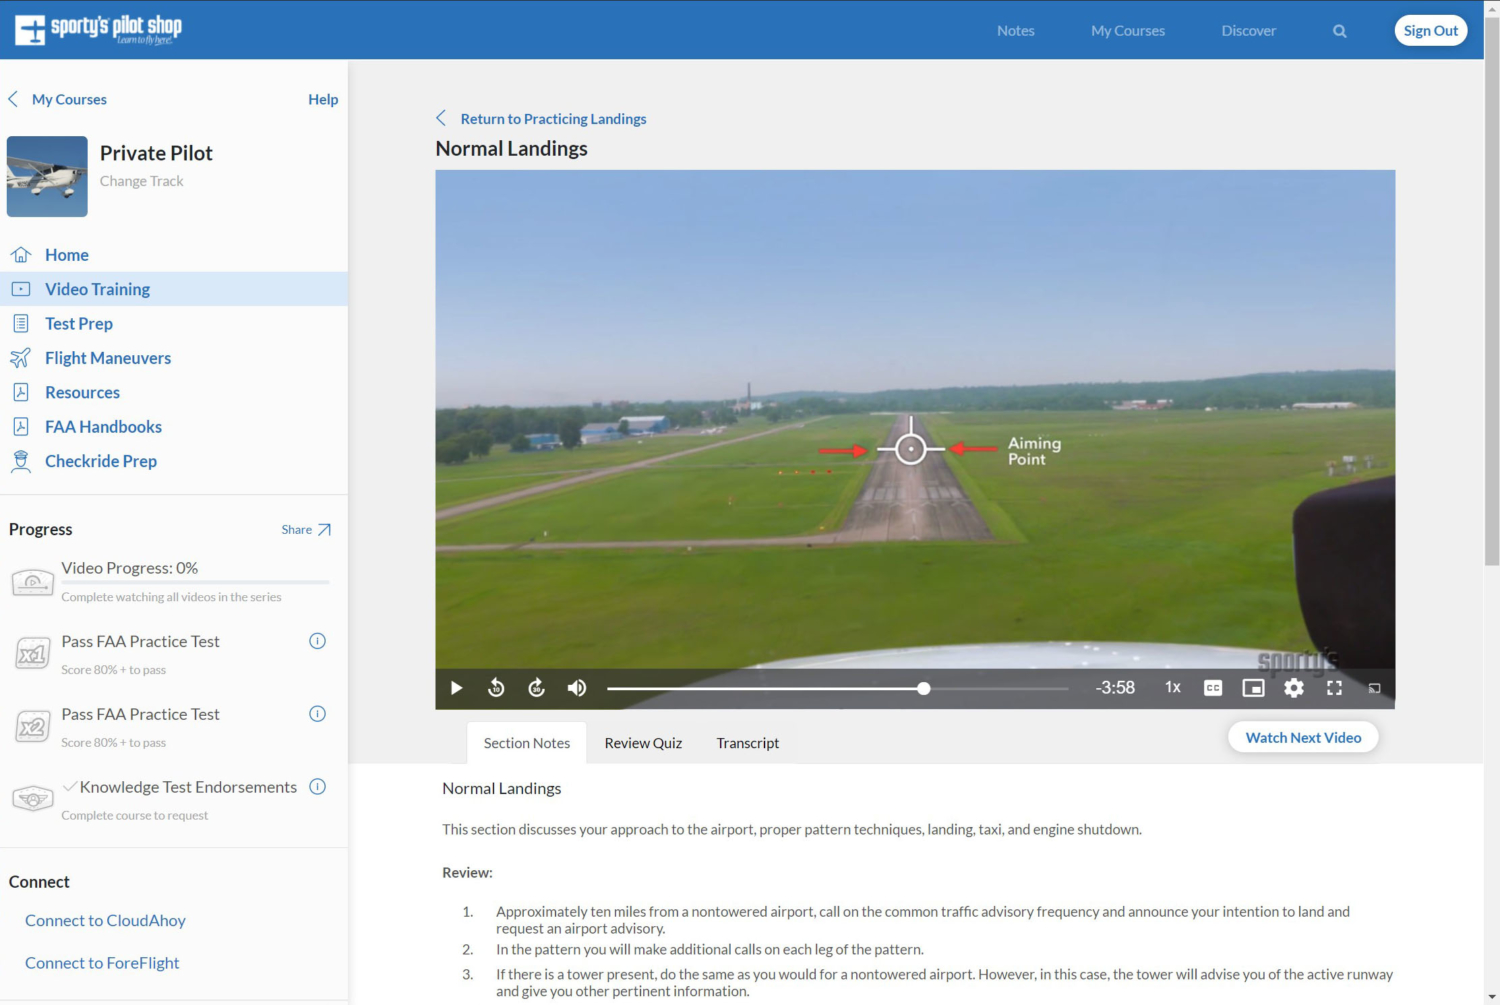
Task: Open the Review Quiz tab
Action: tap(642, 743)
